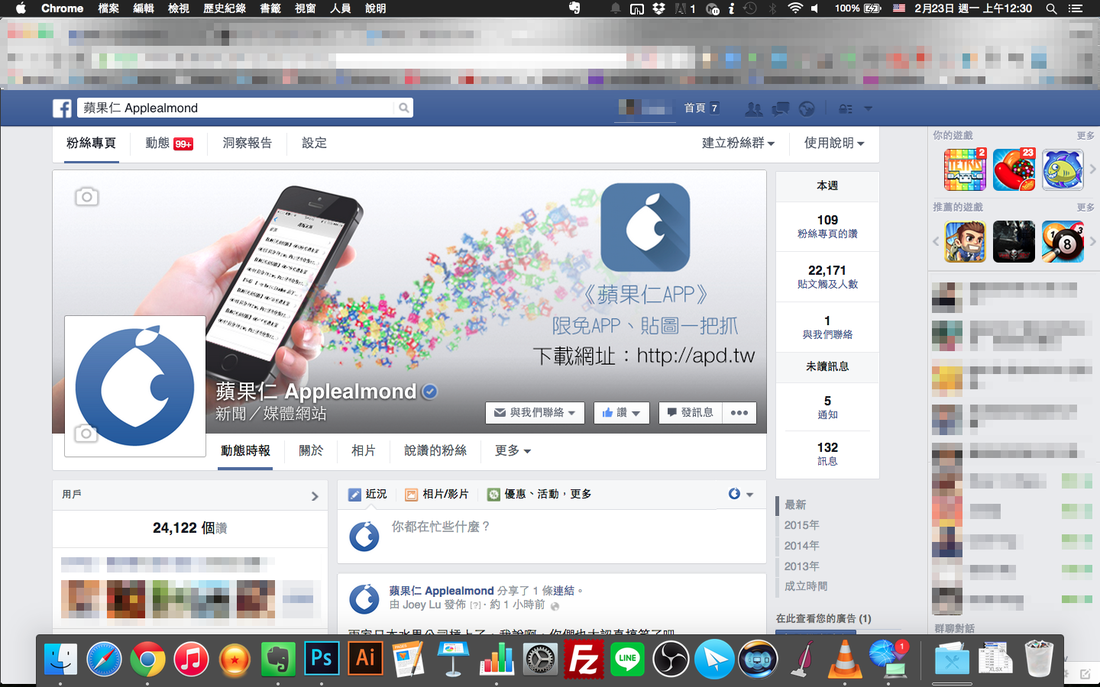Open the 相片 tab on the page

[x=363, y=451]
